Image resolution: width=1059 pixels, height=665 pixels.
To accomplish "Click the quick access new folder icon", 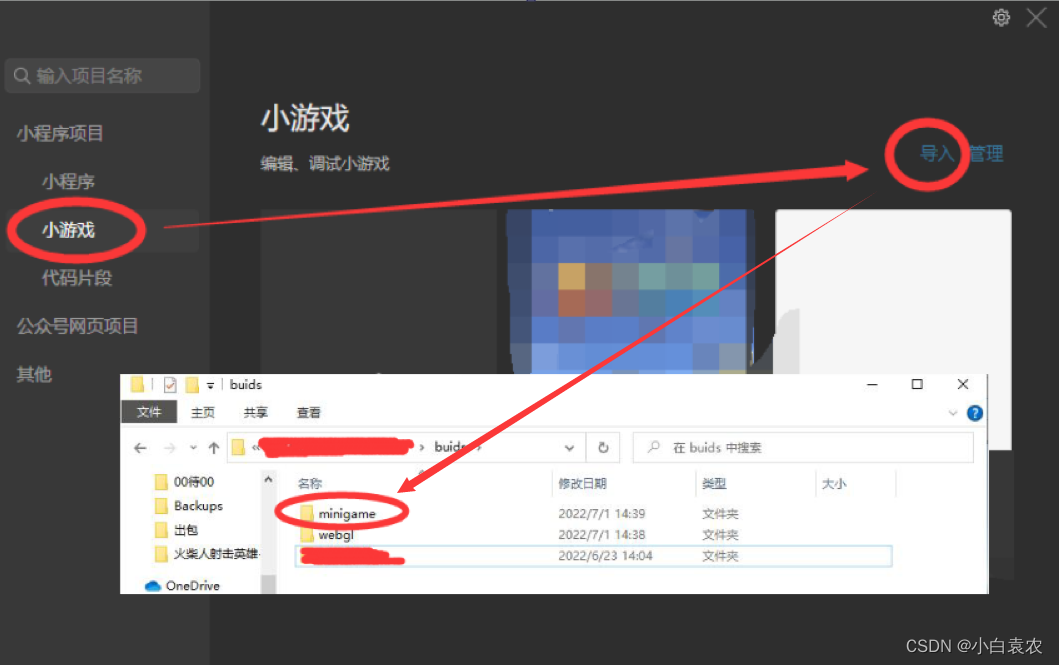I will [192, 385].
